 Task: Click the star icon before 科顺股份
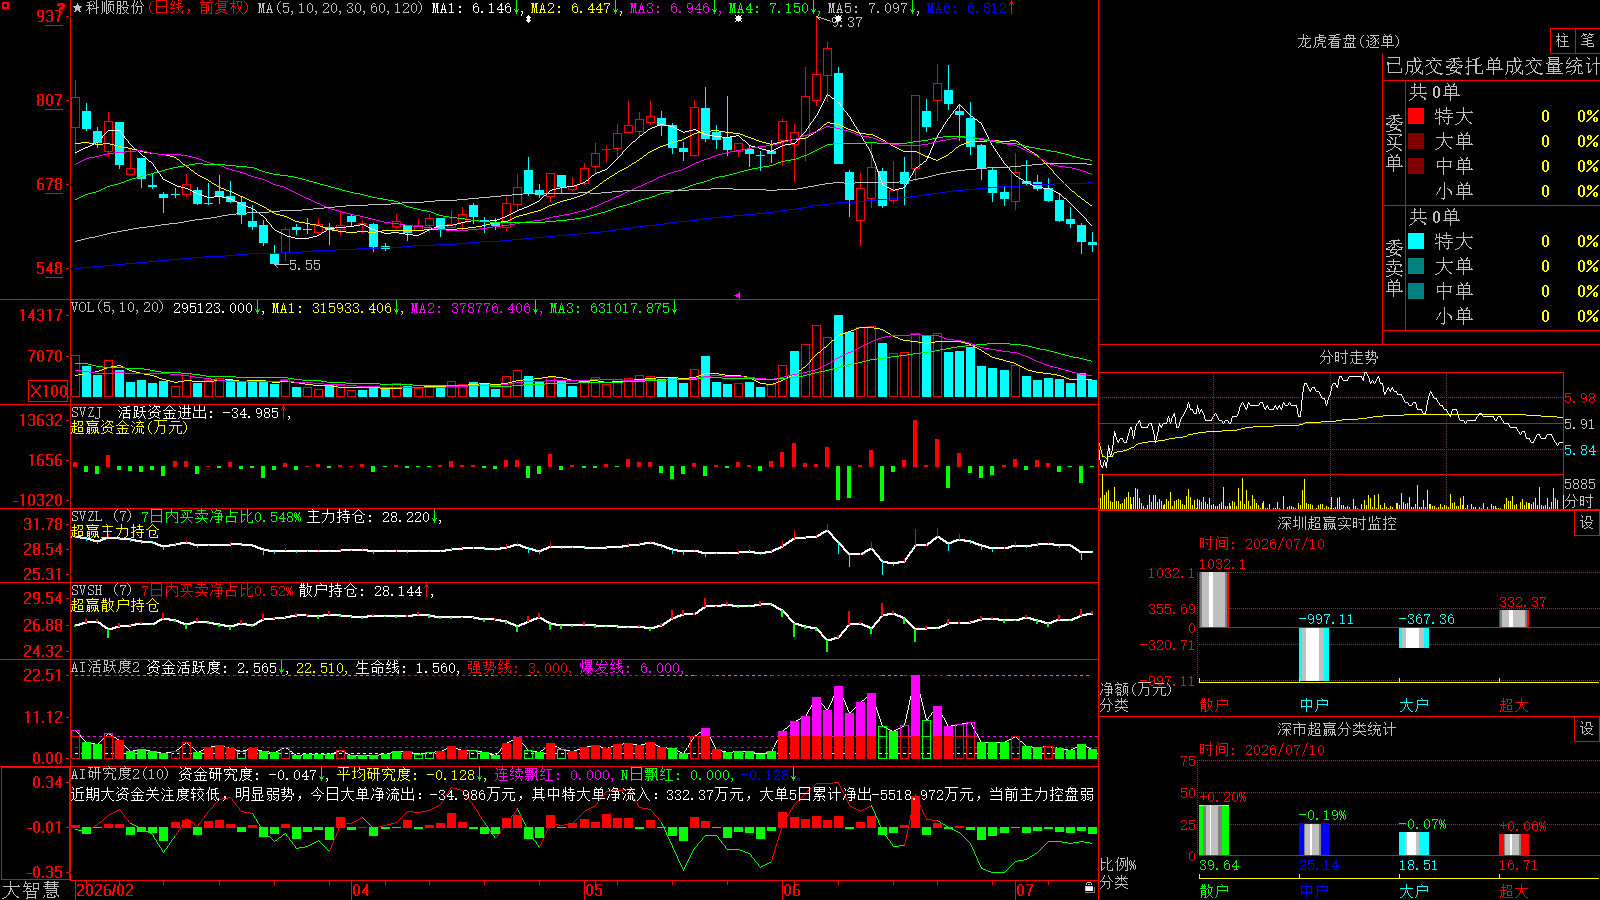(78, 8)
